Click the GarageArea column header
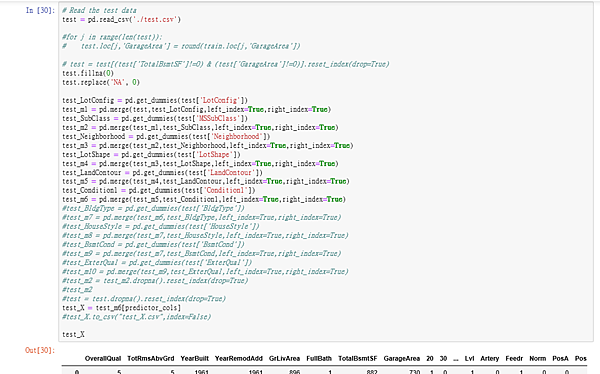600x374 pixels. [402, 359]
